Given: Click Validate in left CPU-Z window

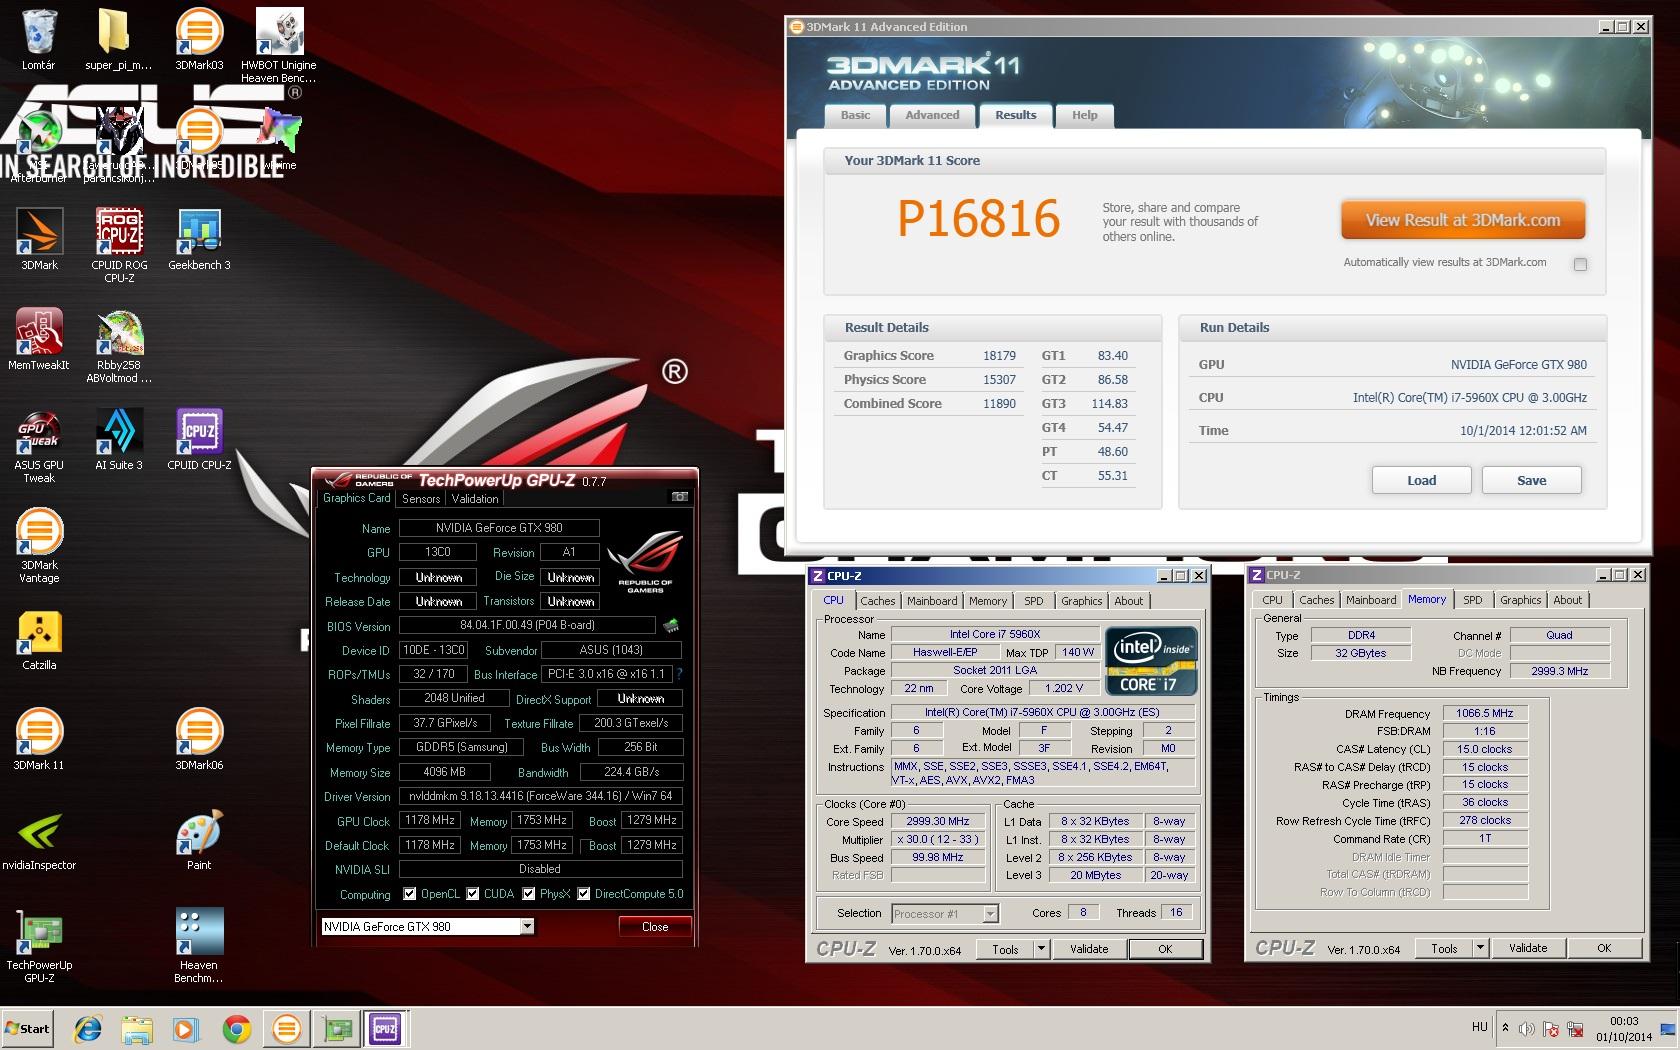Looking at the screenshot, I should pyautogui.click(x=1088, y=949).
